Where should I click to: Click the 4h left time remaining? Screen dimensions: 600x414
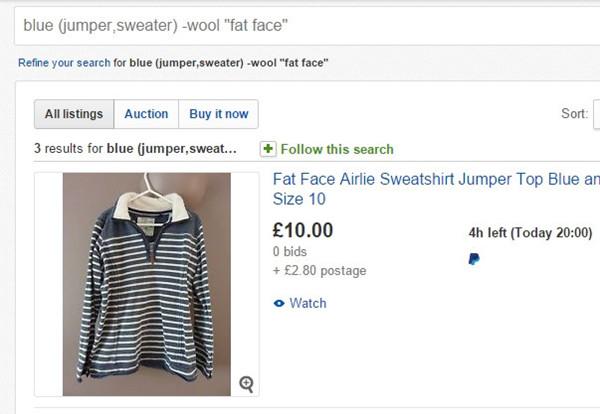530,233
